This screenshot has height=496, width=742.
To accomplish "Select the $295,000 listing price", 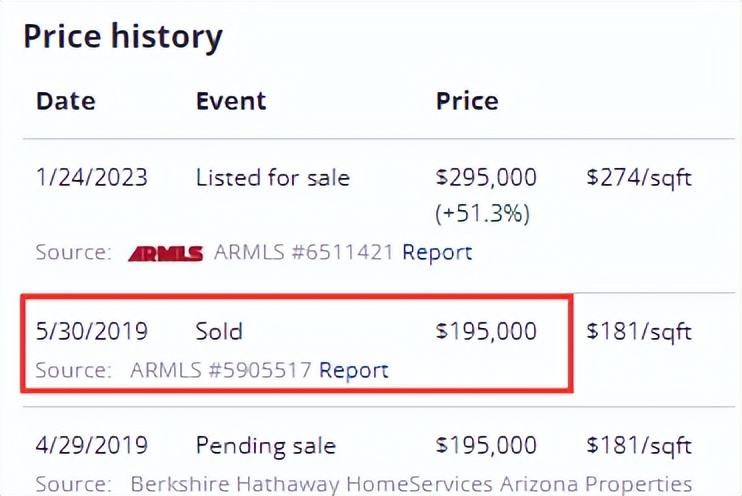I will click(486, 178).
